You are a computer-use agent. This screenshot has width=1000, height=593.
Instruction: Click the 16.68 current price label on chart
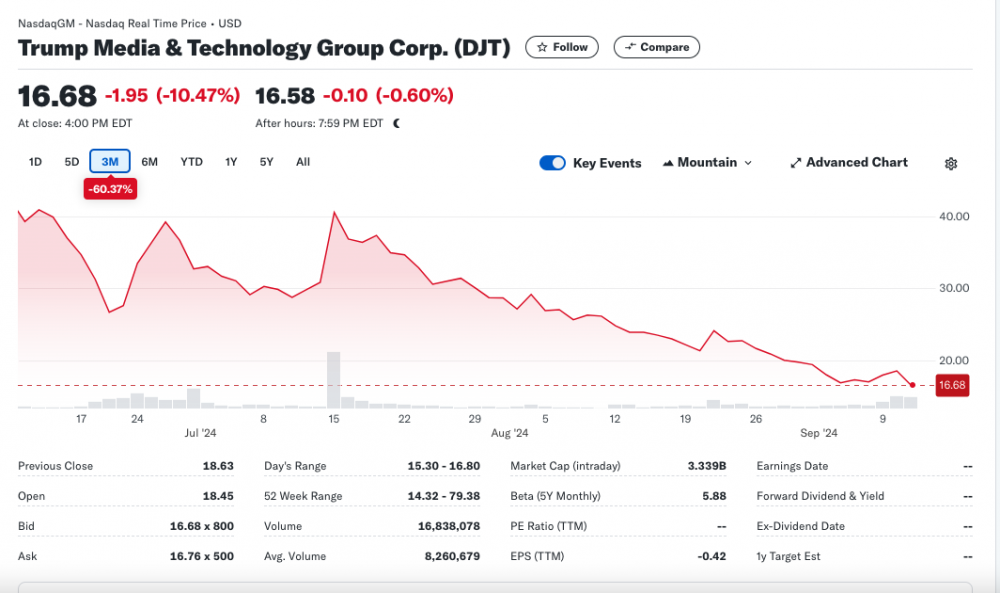point(951,385)
